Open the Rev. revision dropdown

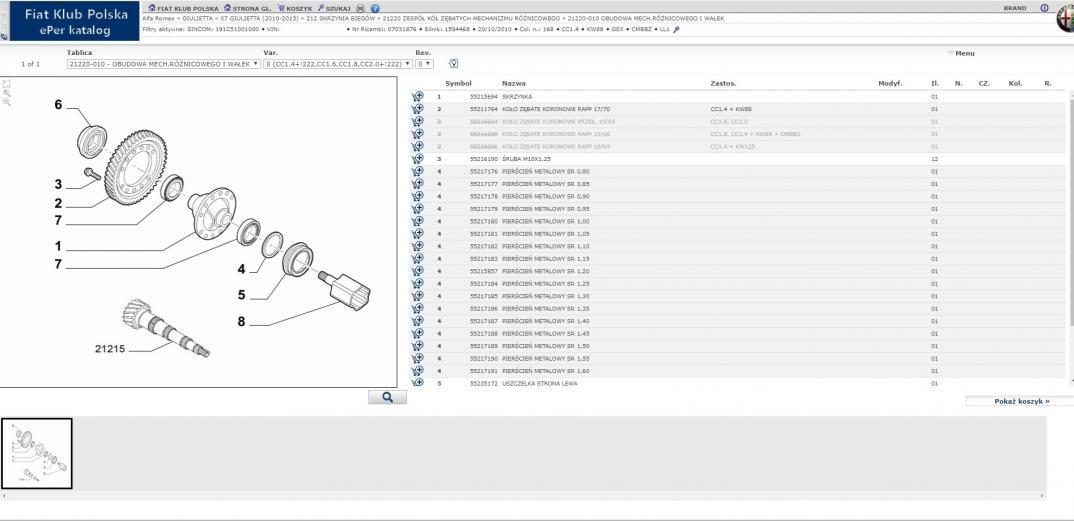(x=425, y=64)
